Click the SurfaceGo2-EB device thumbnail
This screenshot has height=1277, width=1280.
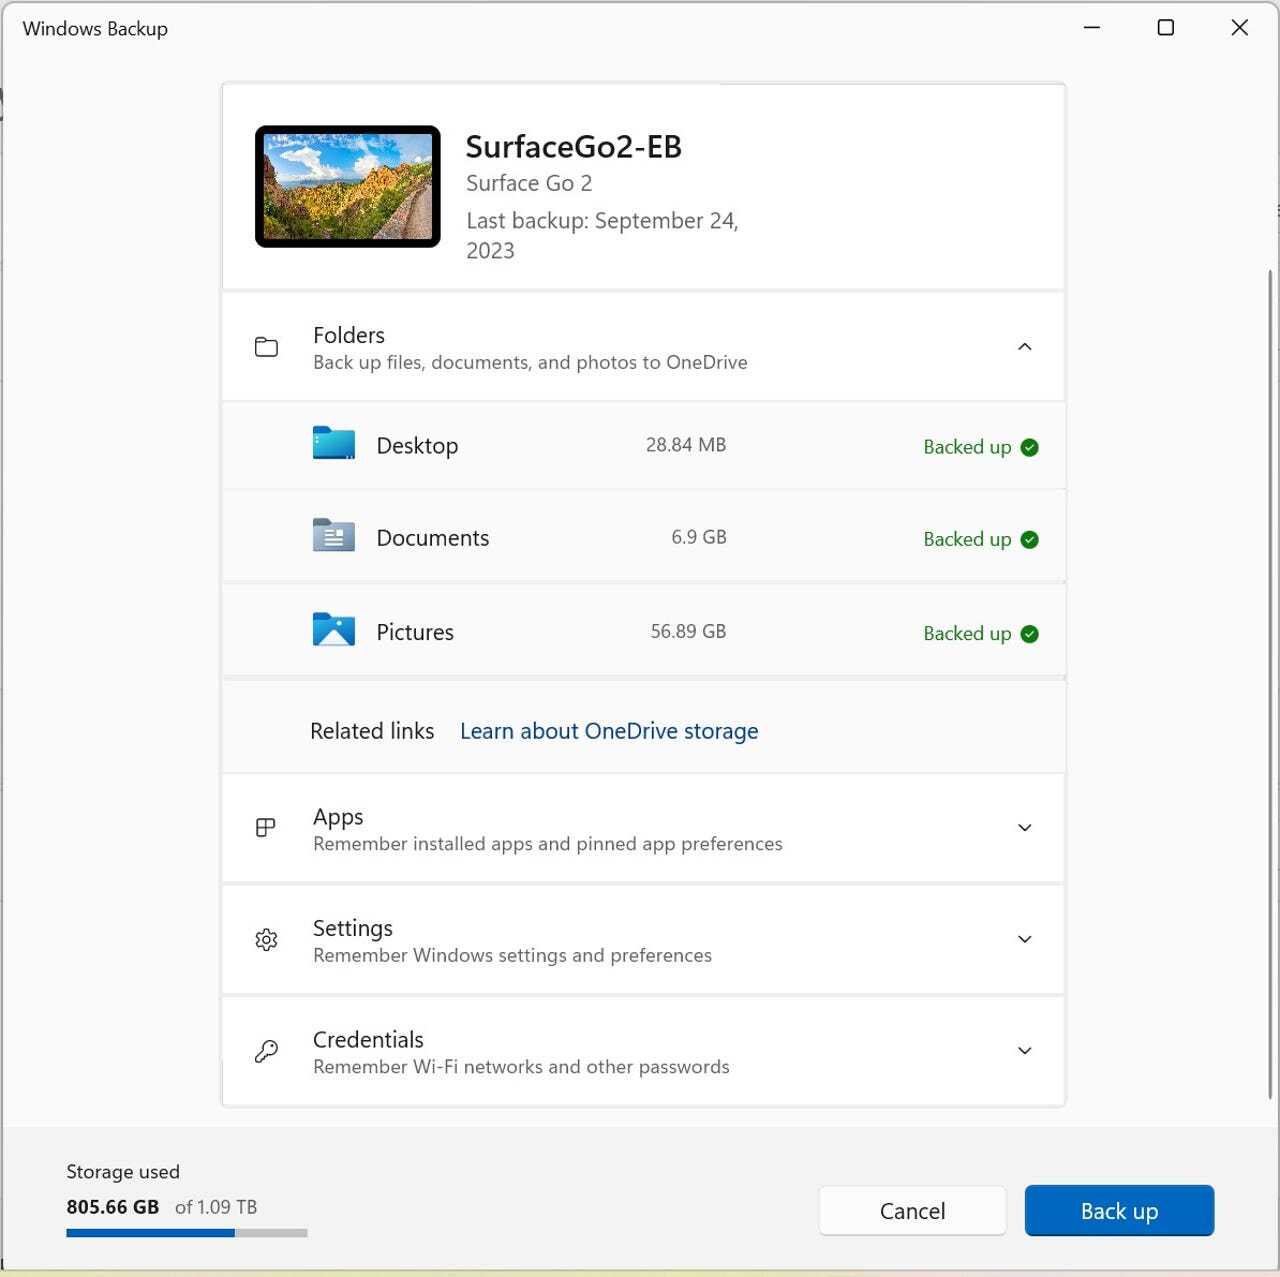point(347,187)
